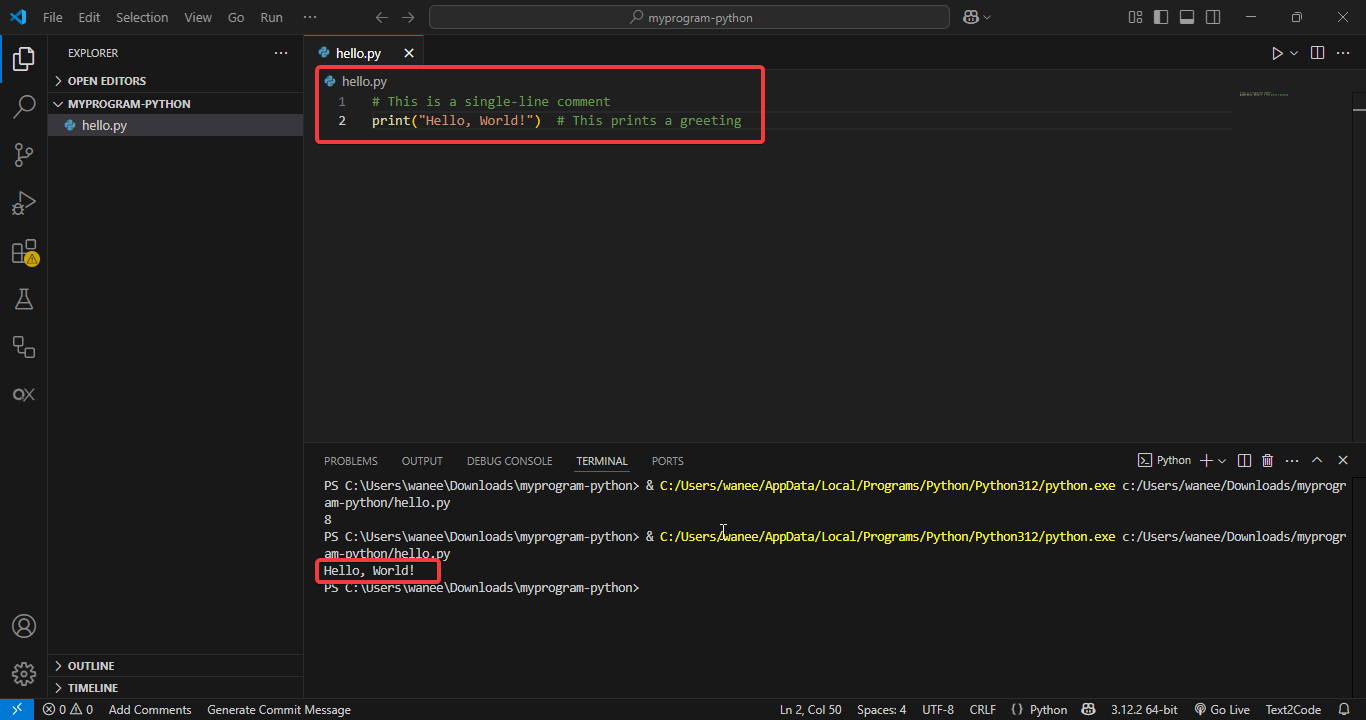Open Explorer Views and More Actions ellipsis
Viewport: 1366px width, 720px height.
pyautogui.click(x=281, y=53)
